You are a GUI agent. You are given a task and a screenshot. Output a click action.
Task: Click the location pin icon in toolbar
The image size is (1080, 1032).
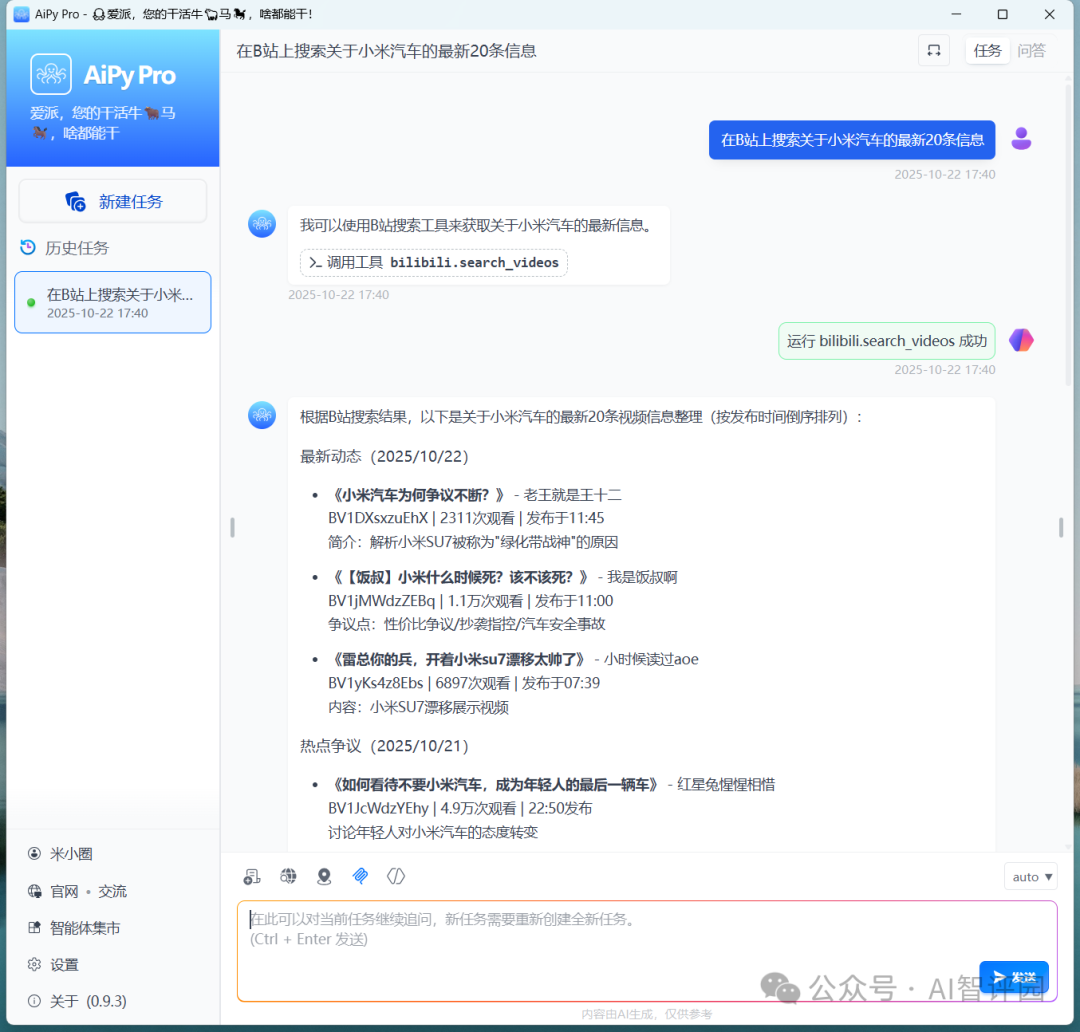[324, 876]
